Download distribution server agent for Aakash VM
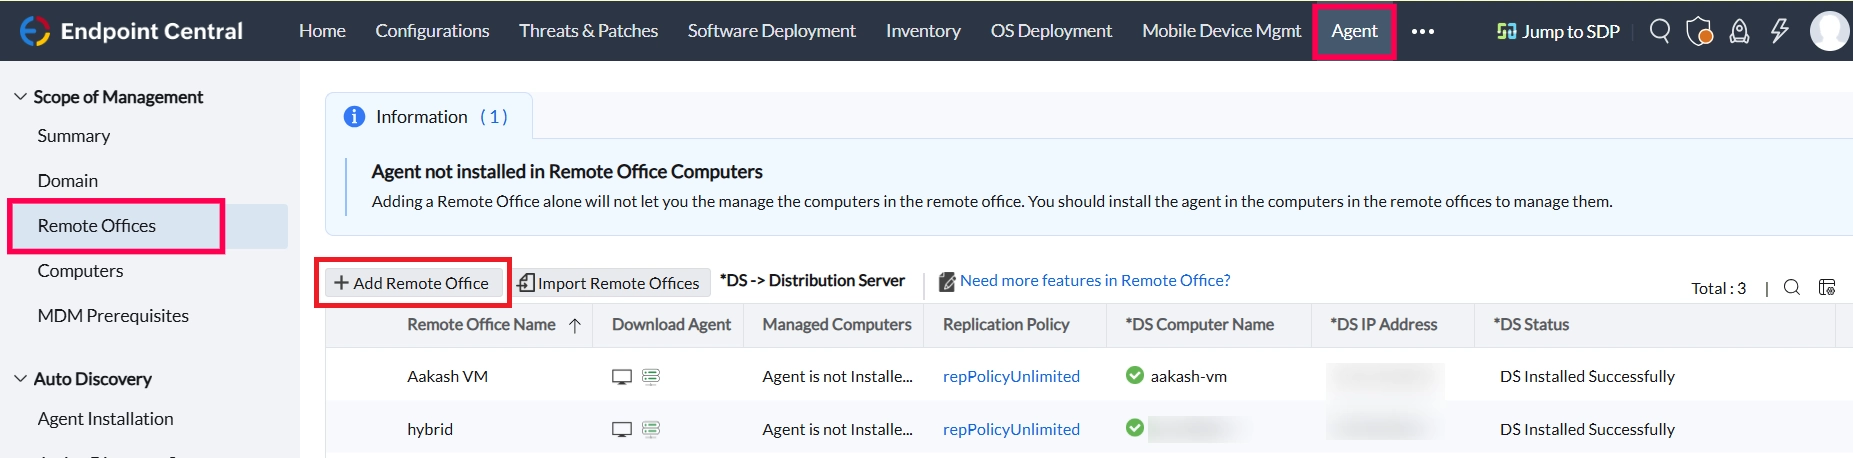1853x458 pixels. point(651,377)
